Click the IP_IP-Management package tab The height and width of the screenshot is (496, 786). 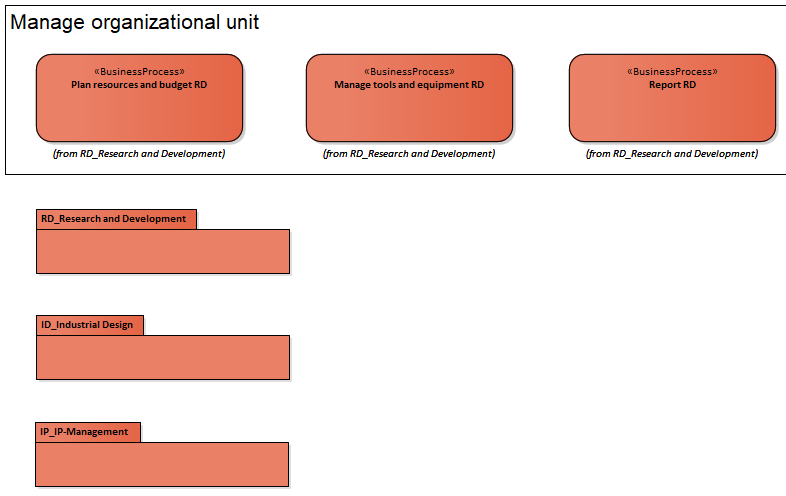click(x=86, y=432)
